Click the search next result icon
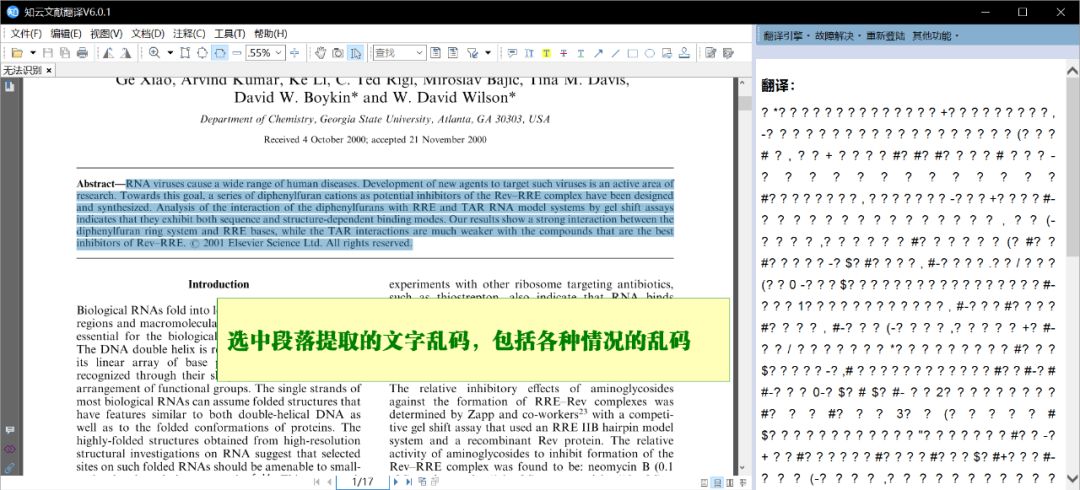Screen dimensions: 1080x490 click(453, 52)
